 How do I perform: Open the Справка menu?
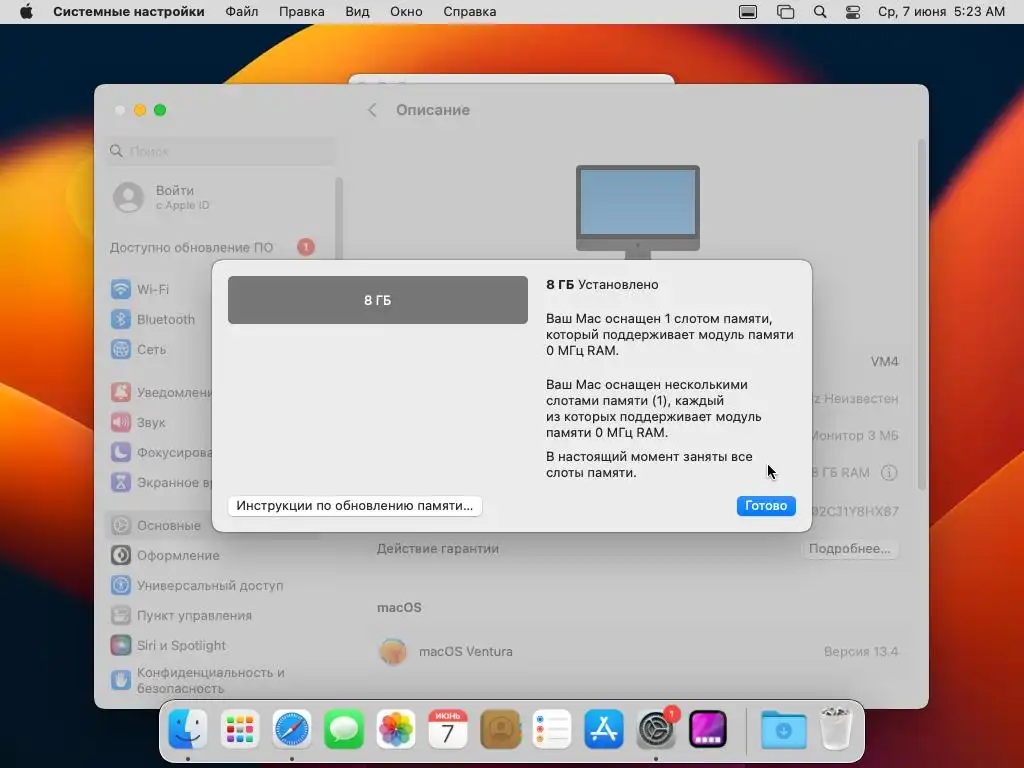tap(470, 12)
